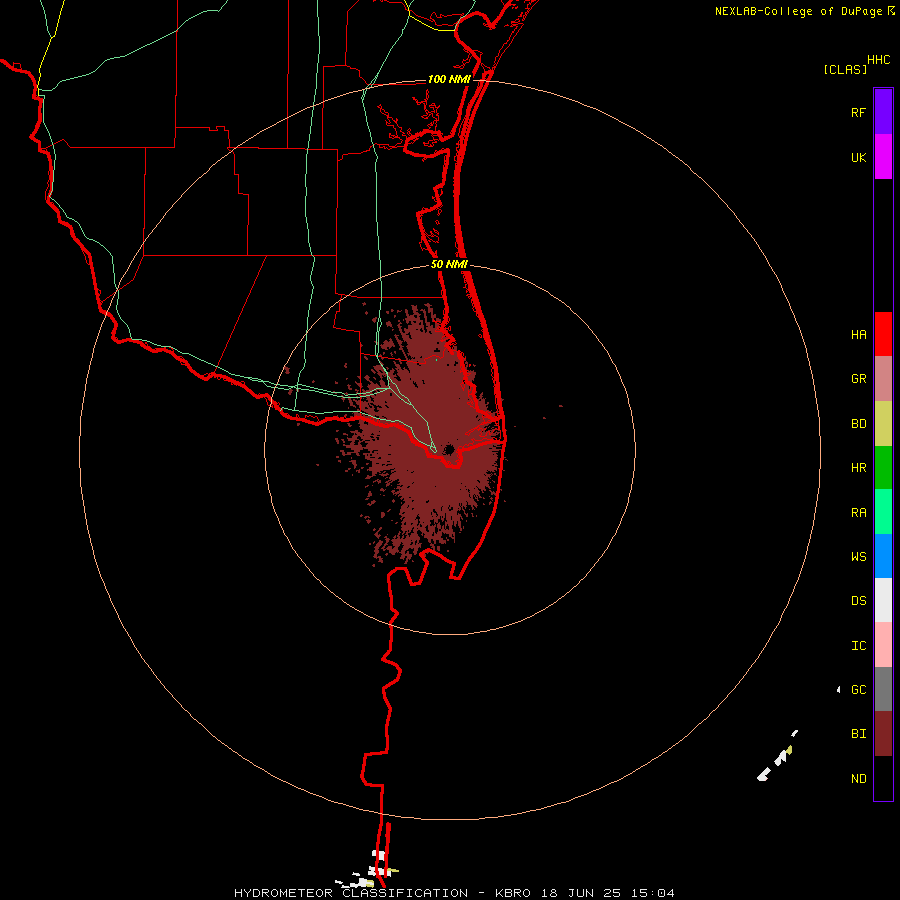This screenshot has width=900, height=900.
Task: Click the UK magenta legend swatch
Action: [x=883, y=157]
